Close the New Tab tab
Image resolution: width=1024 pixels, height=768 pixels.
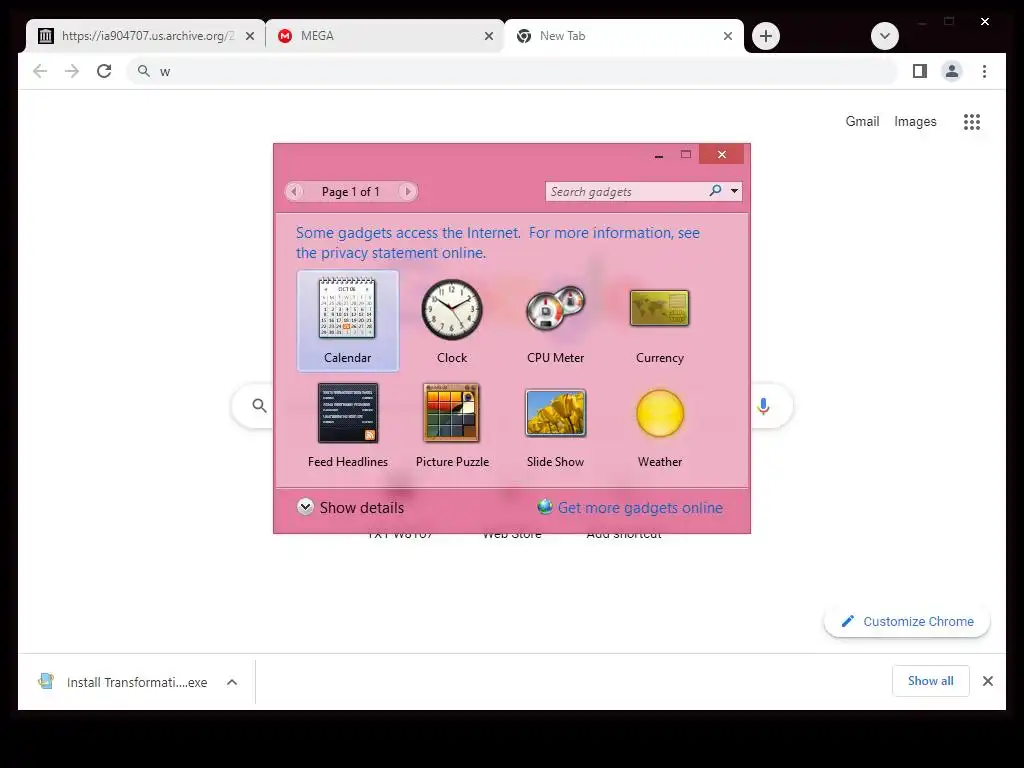pyautogui.click(x=728, y=36)
